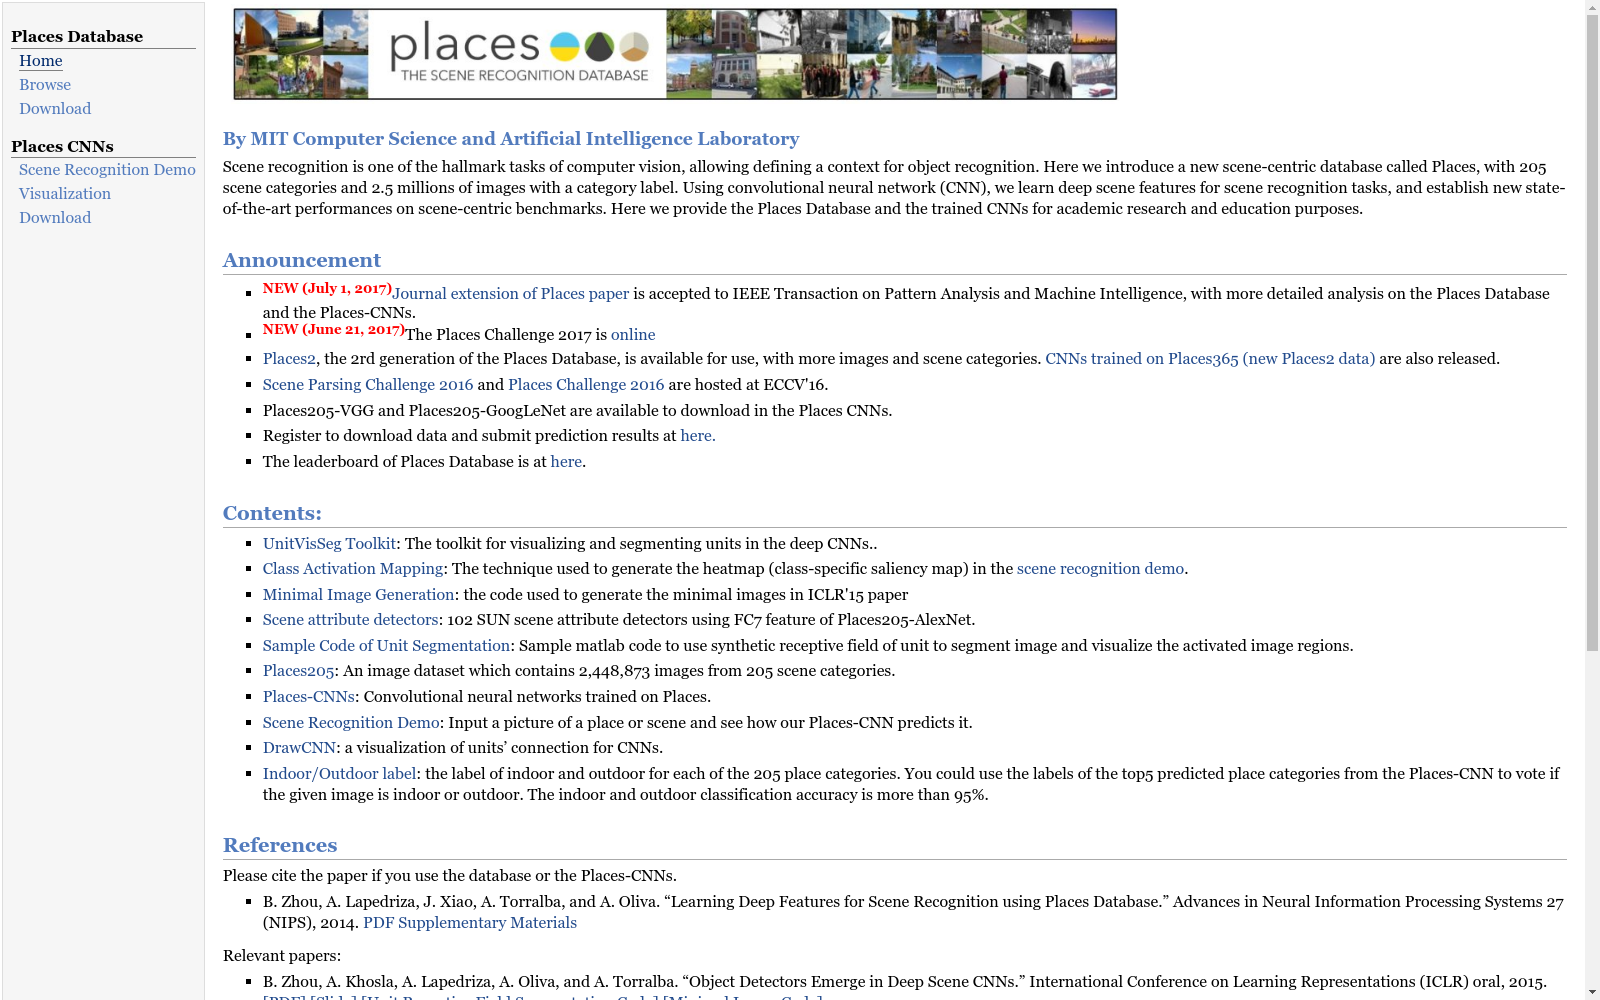This screenshot has height=1000, width=1600.
Task: Click the 'NEW (June 21, 2017)' label
Action: pos(333,329)
